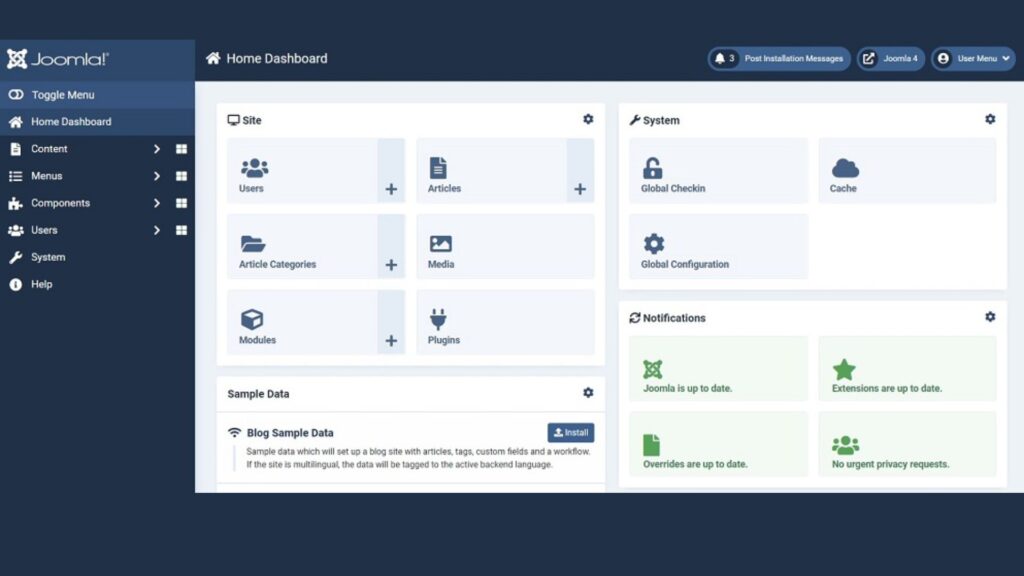Open the Plugins quick icon tile
The image size is (1024, 576).
click(505, 322)
